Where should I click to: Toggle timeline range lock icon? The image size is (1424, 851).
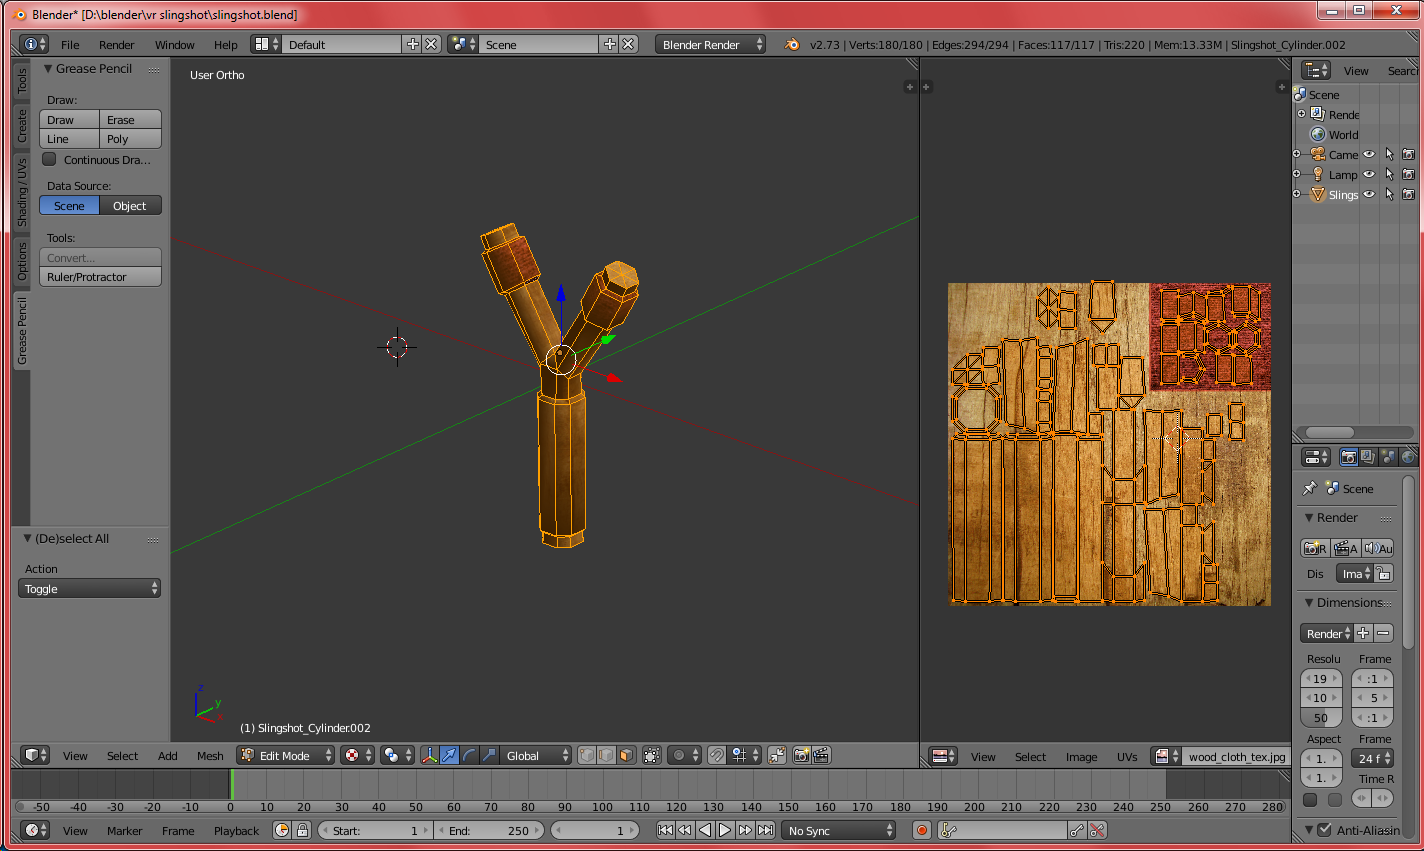pos(301,830)
